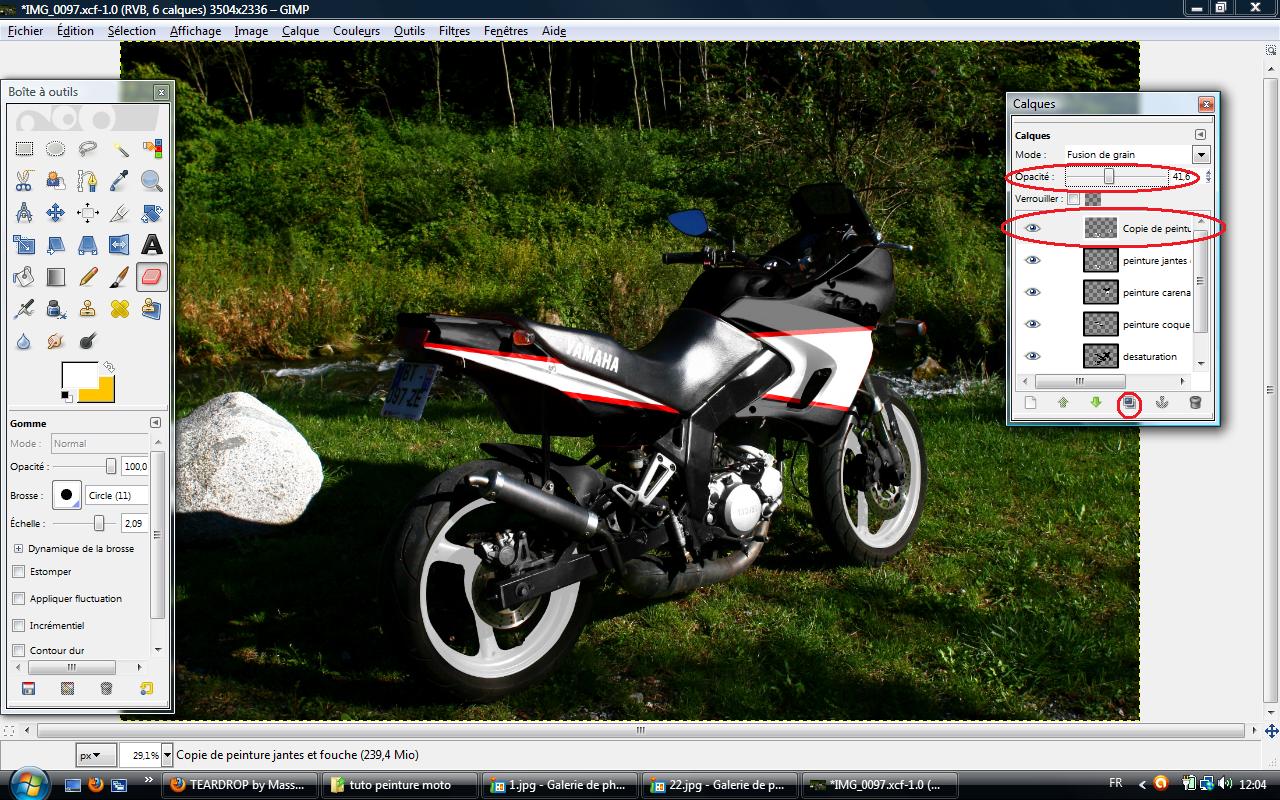
Task: Select the Ellipse Select tool
Action: point(56,149)
